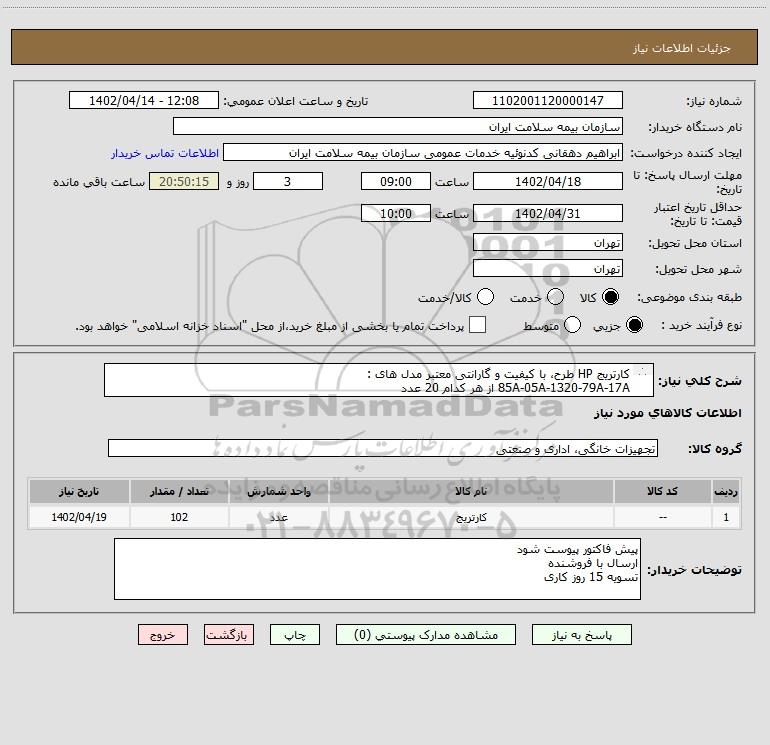770x745 pixels.
Task: Click the goods group field تجهیزات خانگی
Action: 383,448
